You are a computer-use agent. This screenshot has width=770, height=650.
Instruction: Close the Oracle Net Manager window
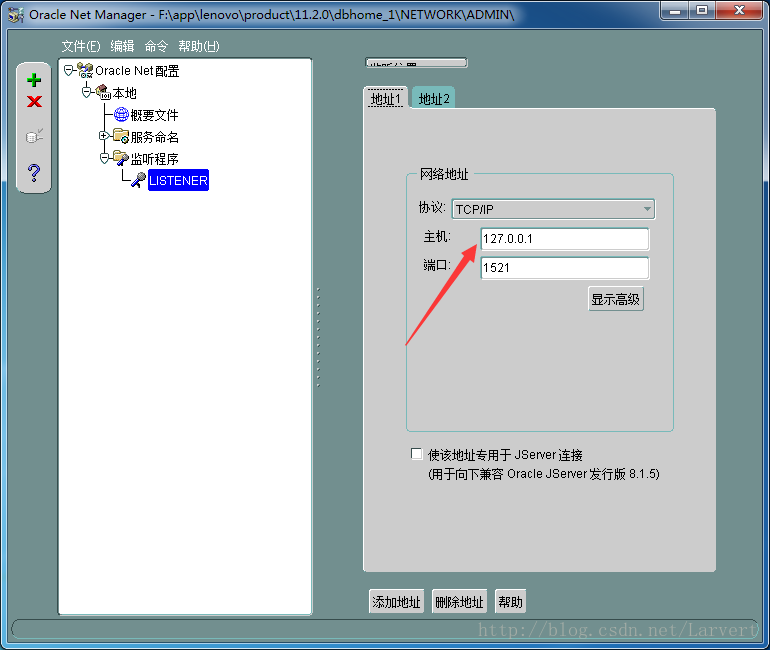740,11
